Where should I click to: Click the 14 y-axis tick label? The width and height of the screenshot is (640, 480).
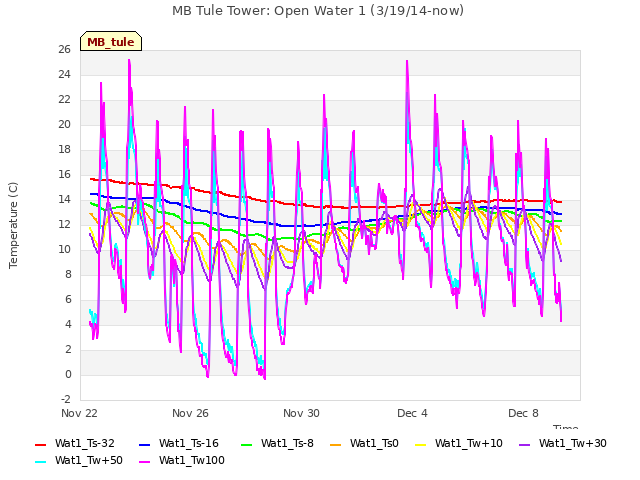[x=64, y=200]
